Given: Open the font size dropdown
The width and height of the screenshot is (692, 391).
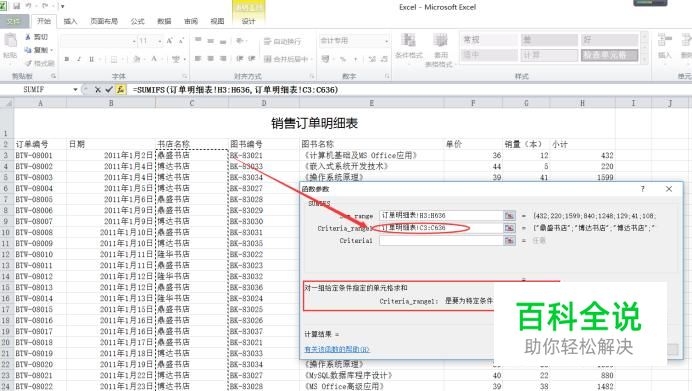Looking at the screenshot, I should tap(160, 41).
